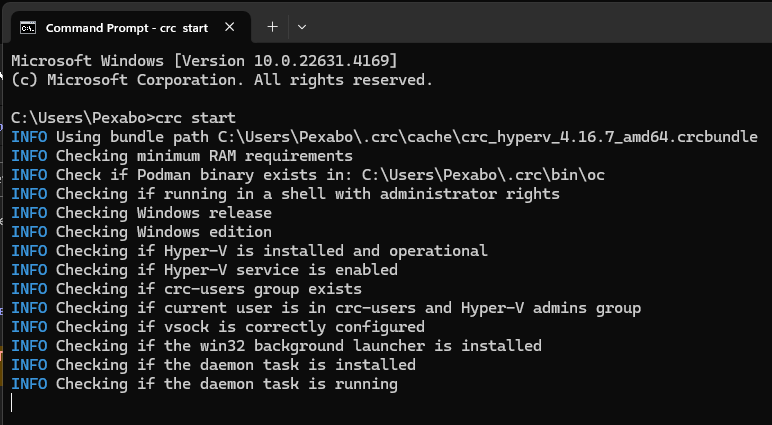This screenshot has width=772, height=425.
Task: Click the 'shell with administrator rights' line
Action: (x=286, y=194)
